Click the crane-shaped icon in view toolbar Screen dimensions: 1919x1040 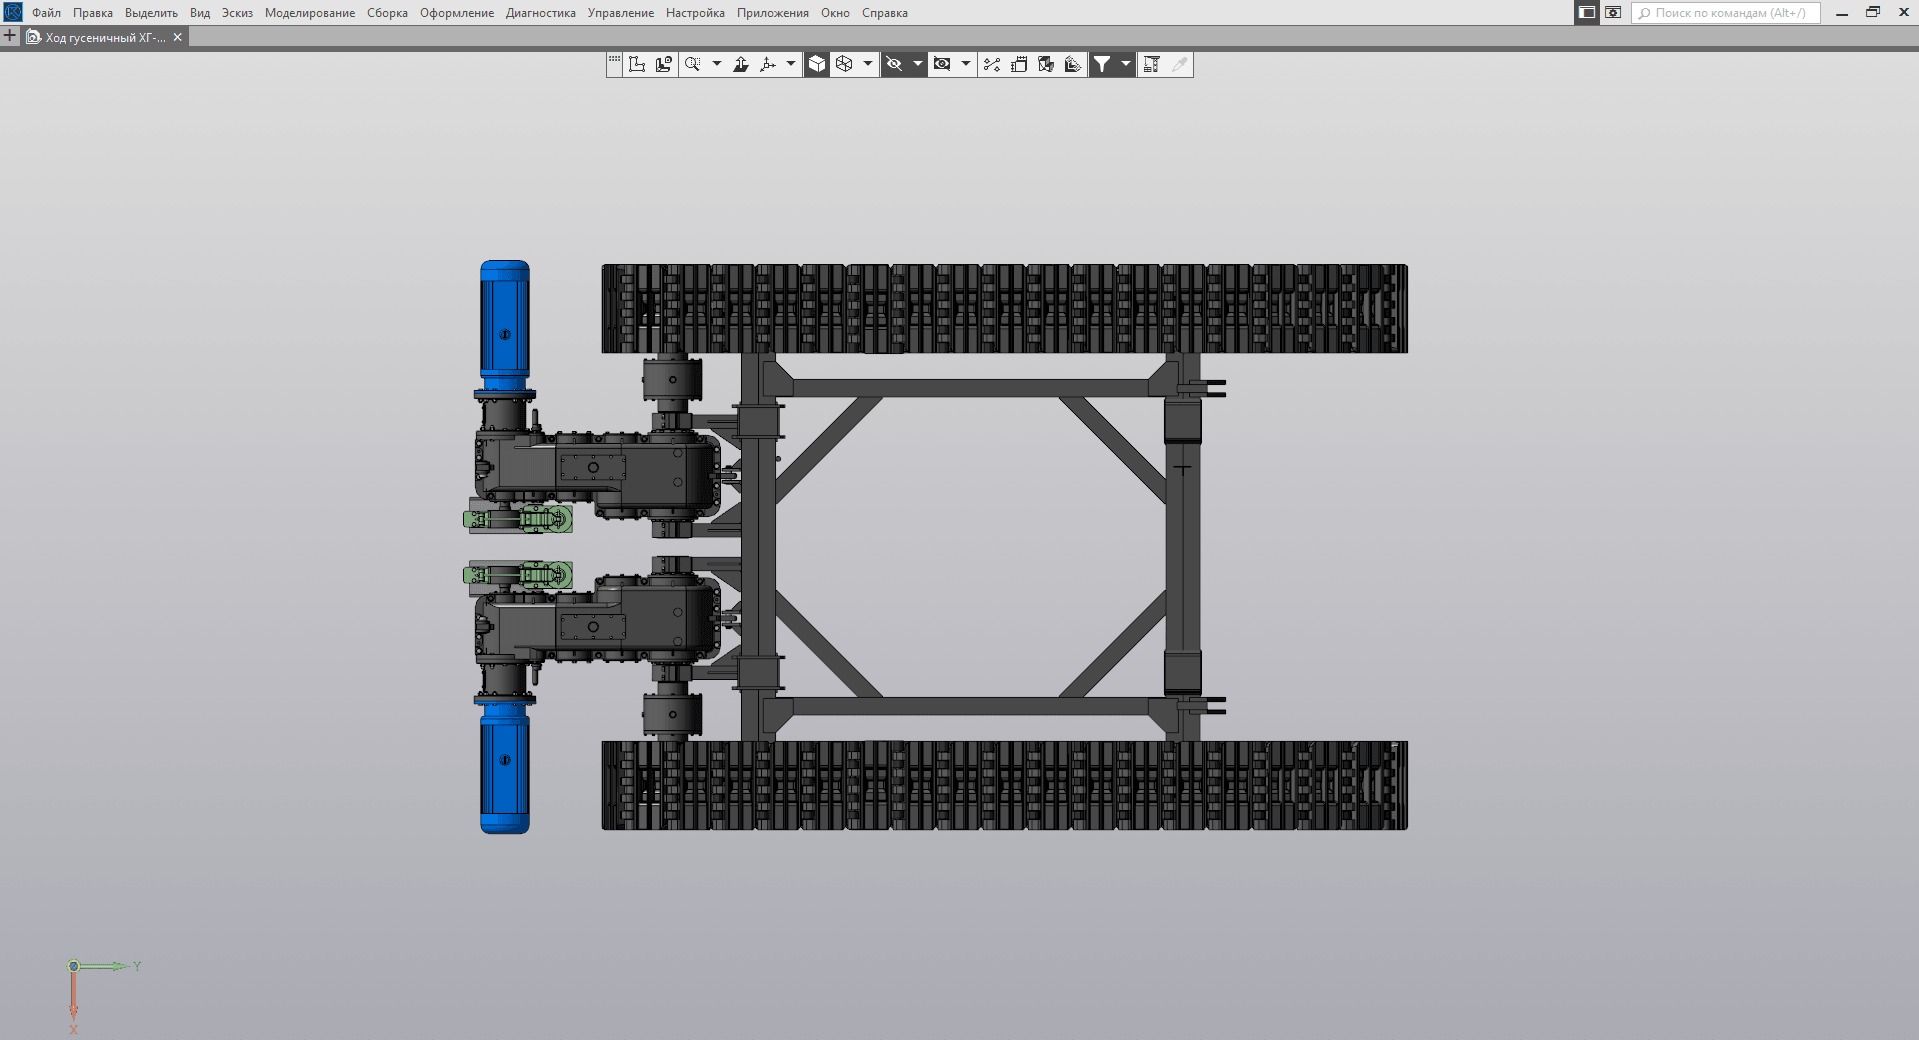coord(1151,65)
